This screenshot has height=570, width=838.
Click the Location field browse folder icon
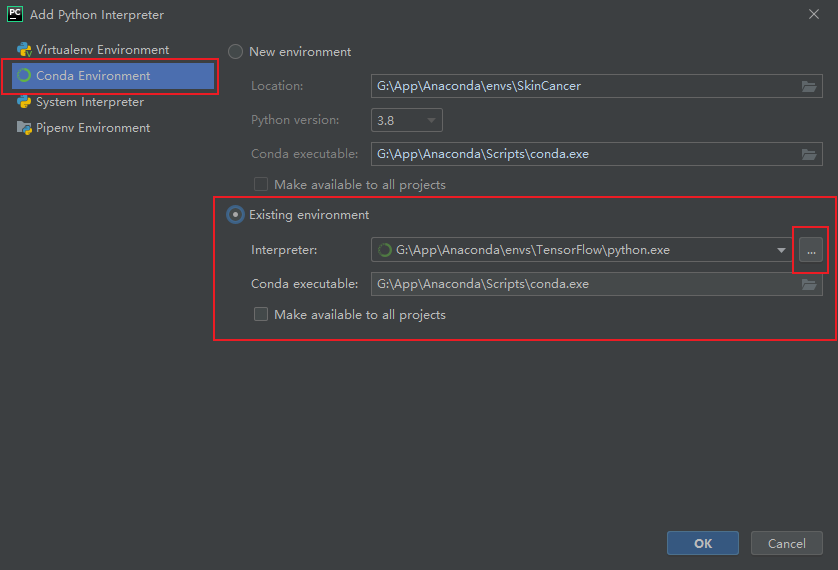click(809, 87)
